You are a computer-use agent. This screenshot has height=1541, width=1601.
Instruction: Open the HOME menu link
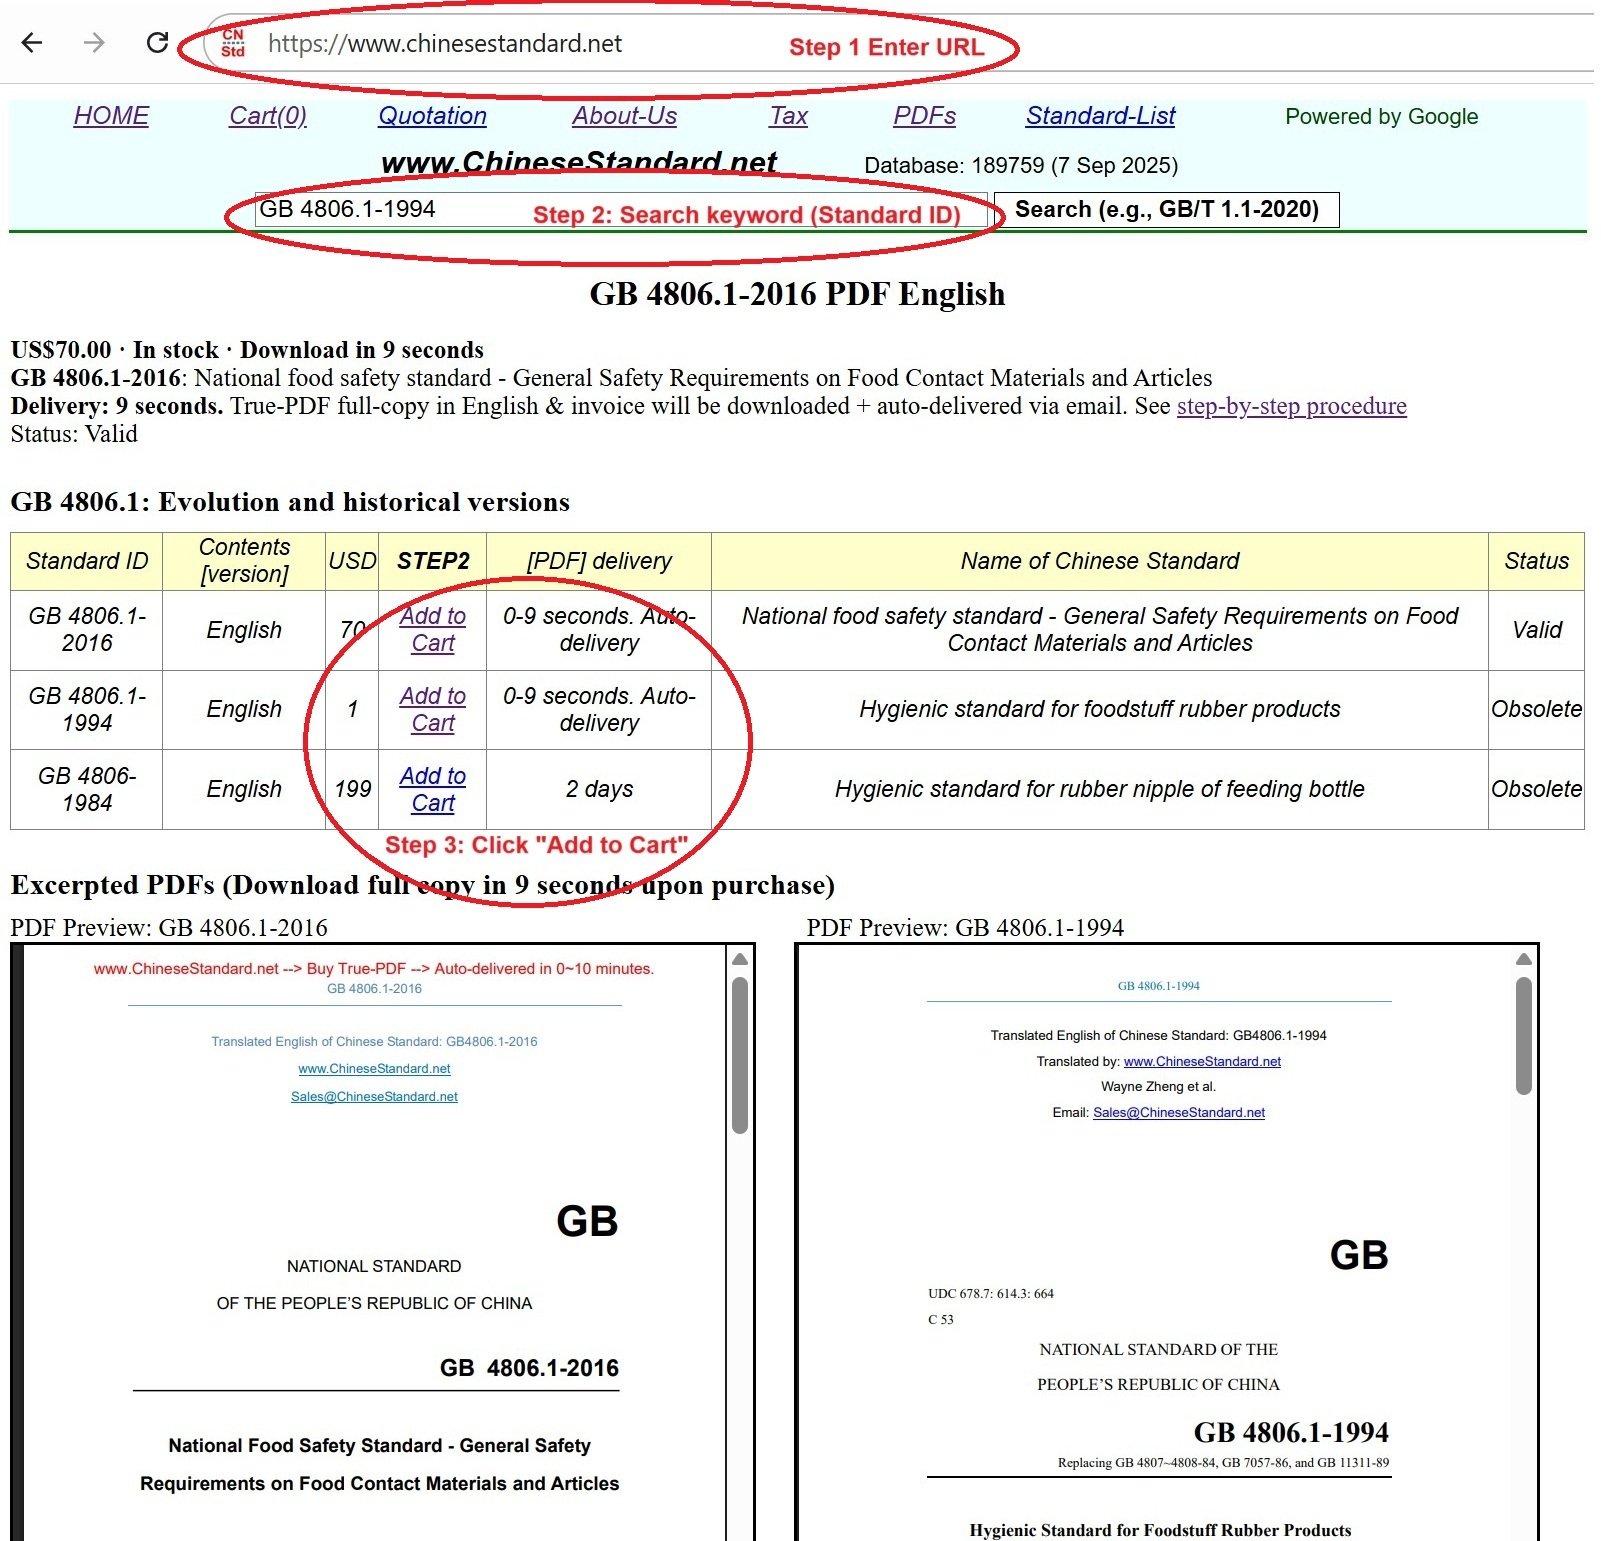pyautogui.click(x=111, y=116)
